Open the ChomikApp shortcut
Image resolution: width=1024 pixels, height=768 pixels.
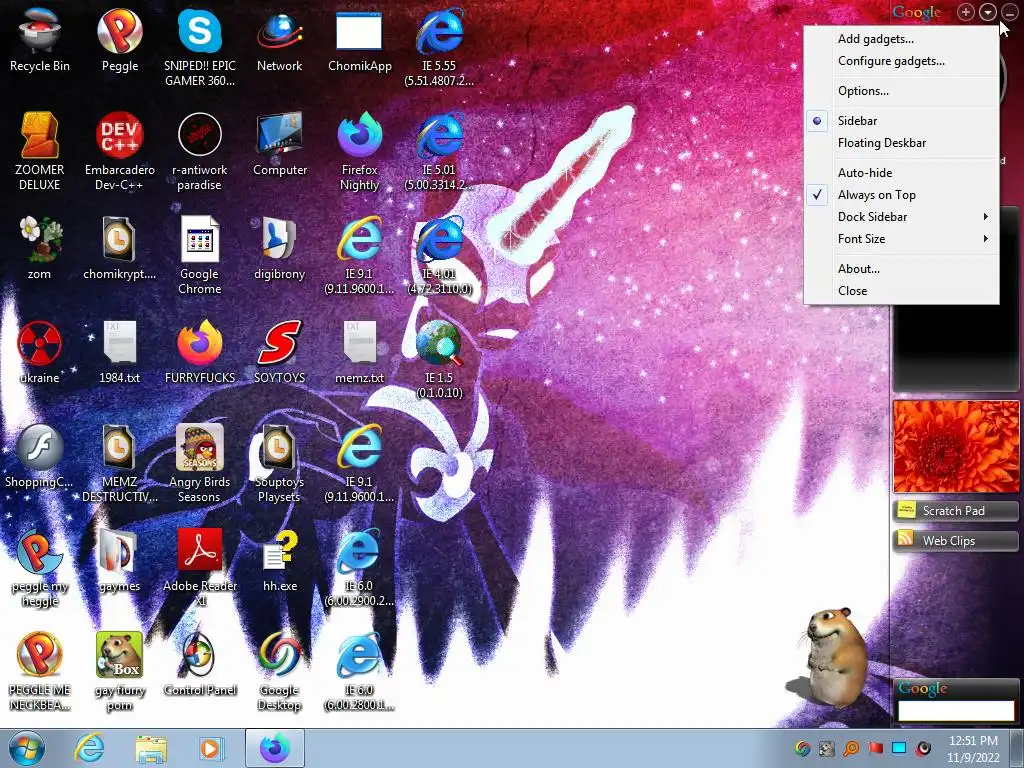[359, 39]
